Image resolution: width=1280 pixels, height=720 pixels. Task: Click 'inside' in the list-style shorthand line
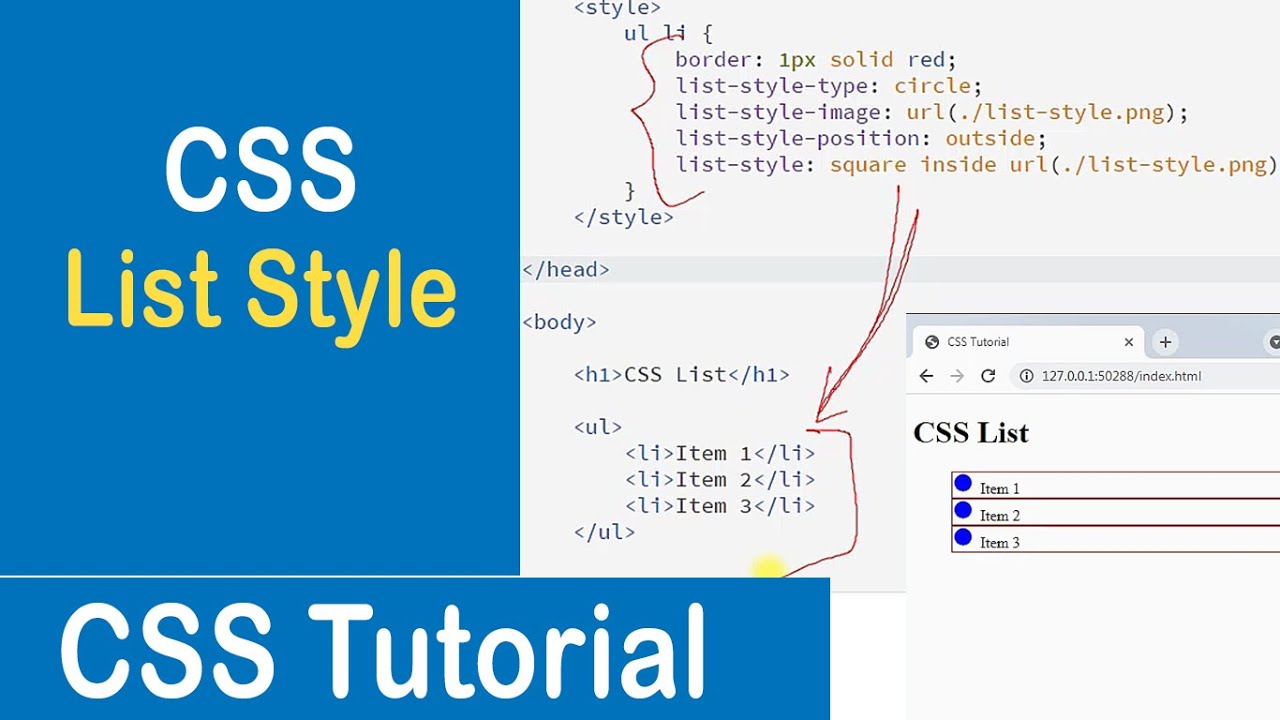click(958, 165)
